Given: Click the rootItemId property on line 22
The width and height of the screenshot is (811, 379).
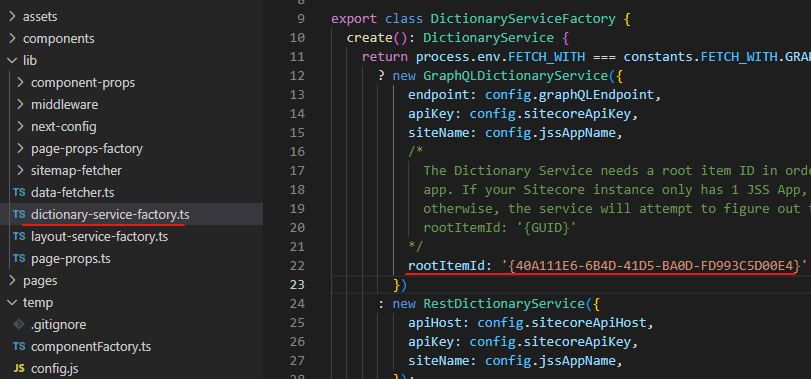Looking at the screenshot, I should point(446,266).
